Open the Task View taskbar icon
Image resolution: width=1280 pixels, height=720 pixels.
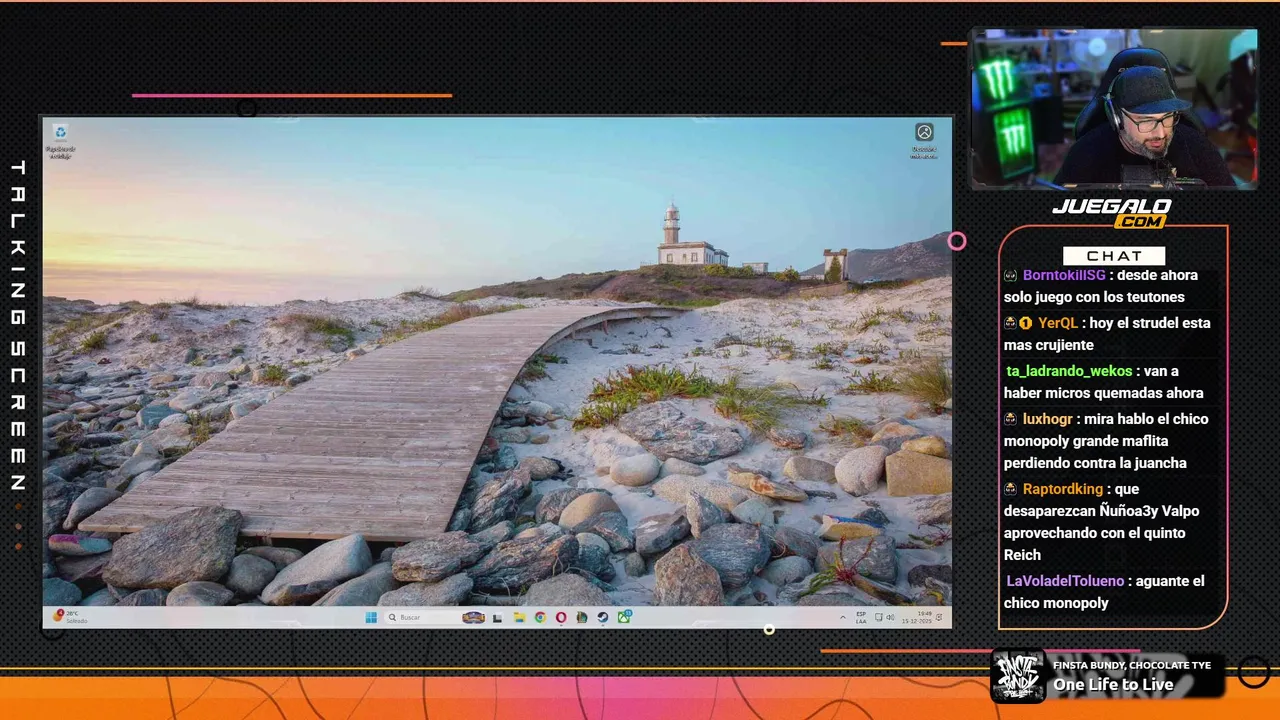coord(497,618)
